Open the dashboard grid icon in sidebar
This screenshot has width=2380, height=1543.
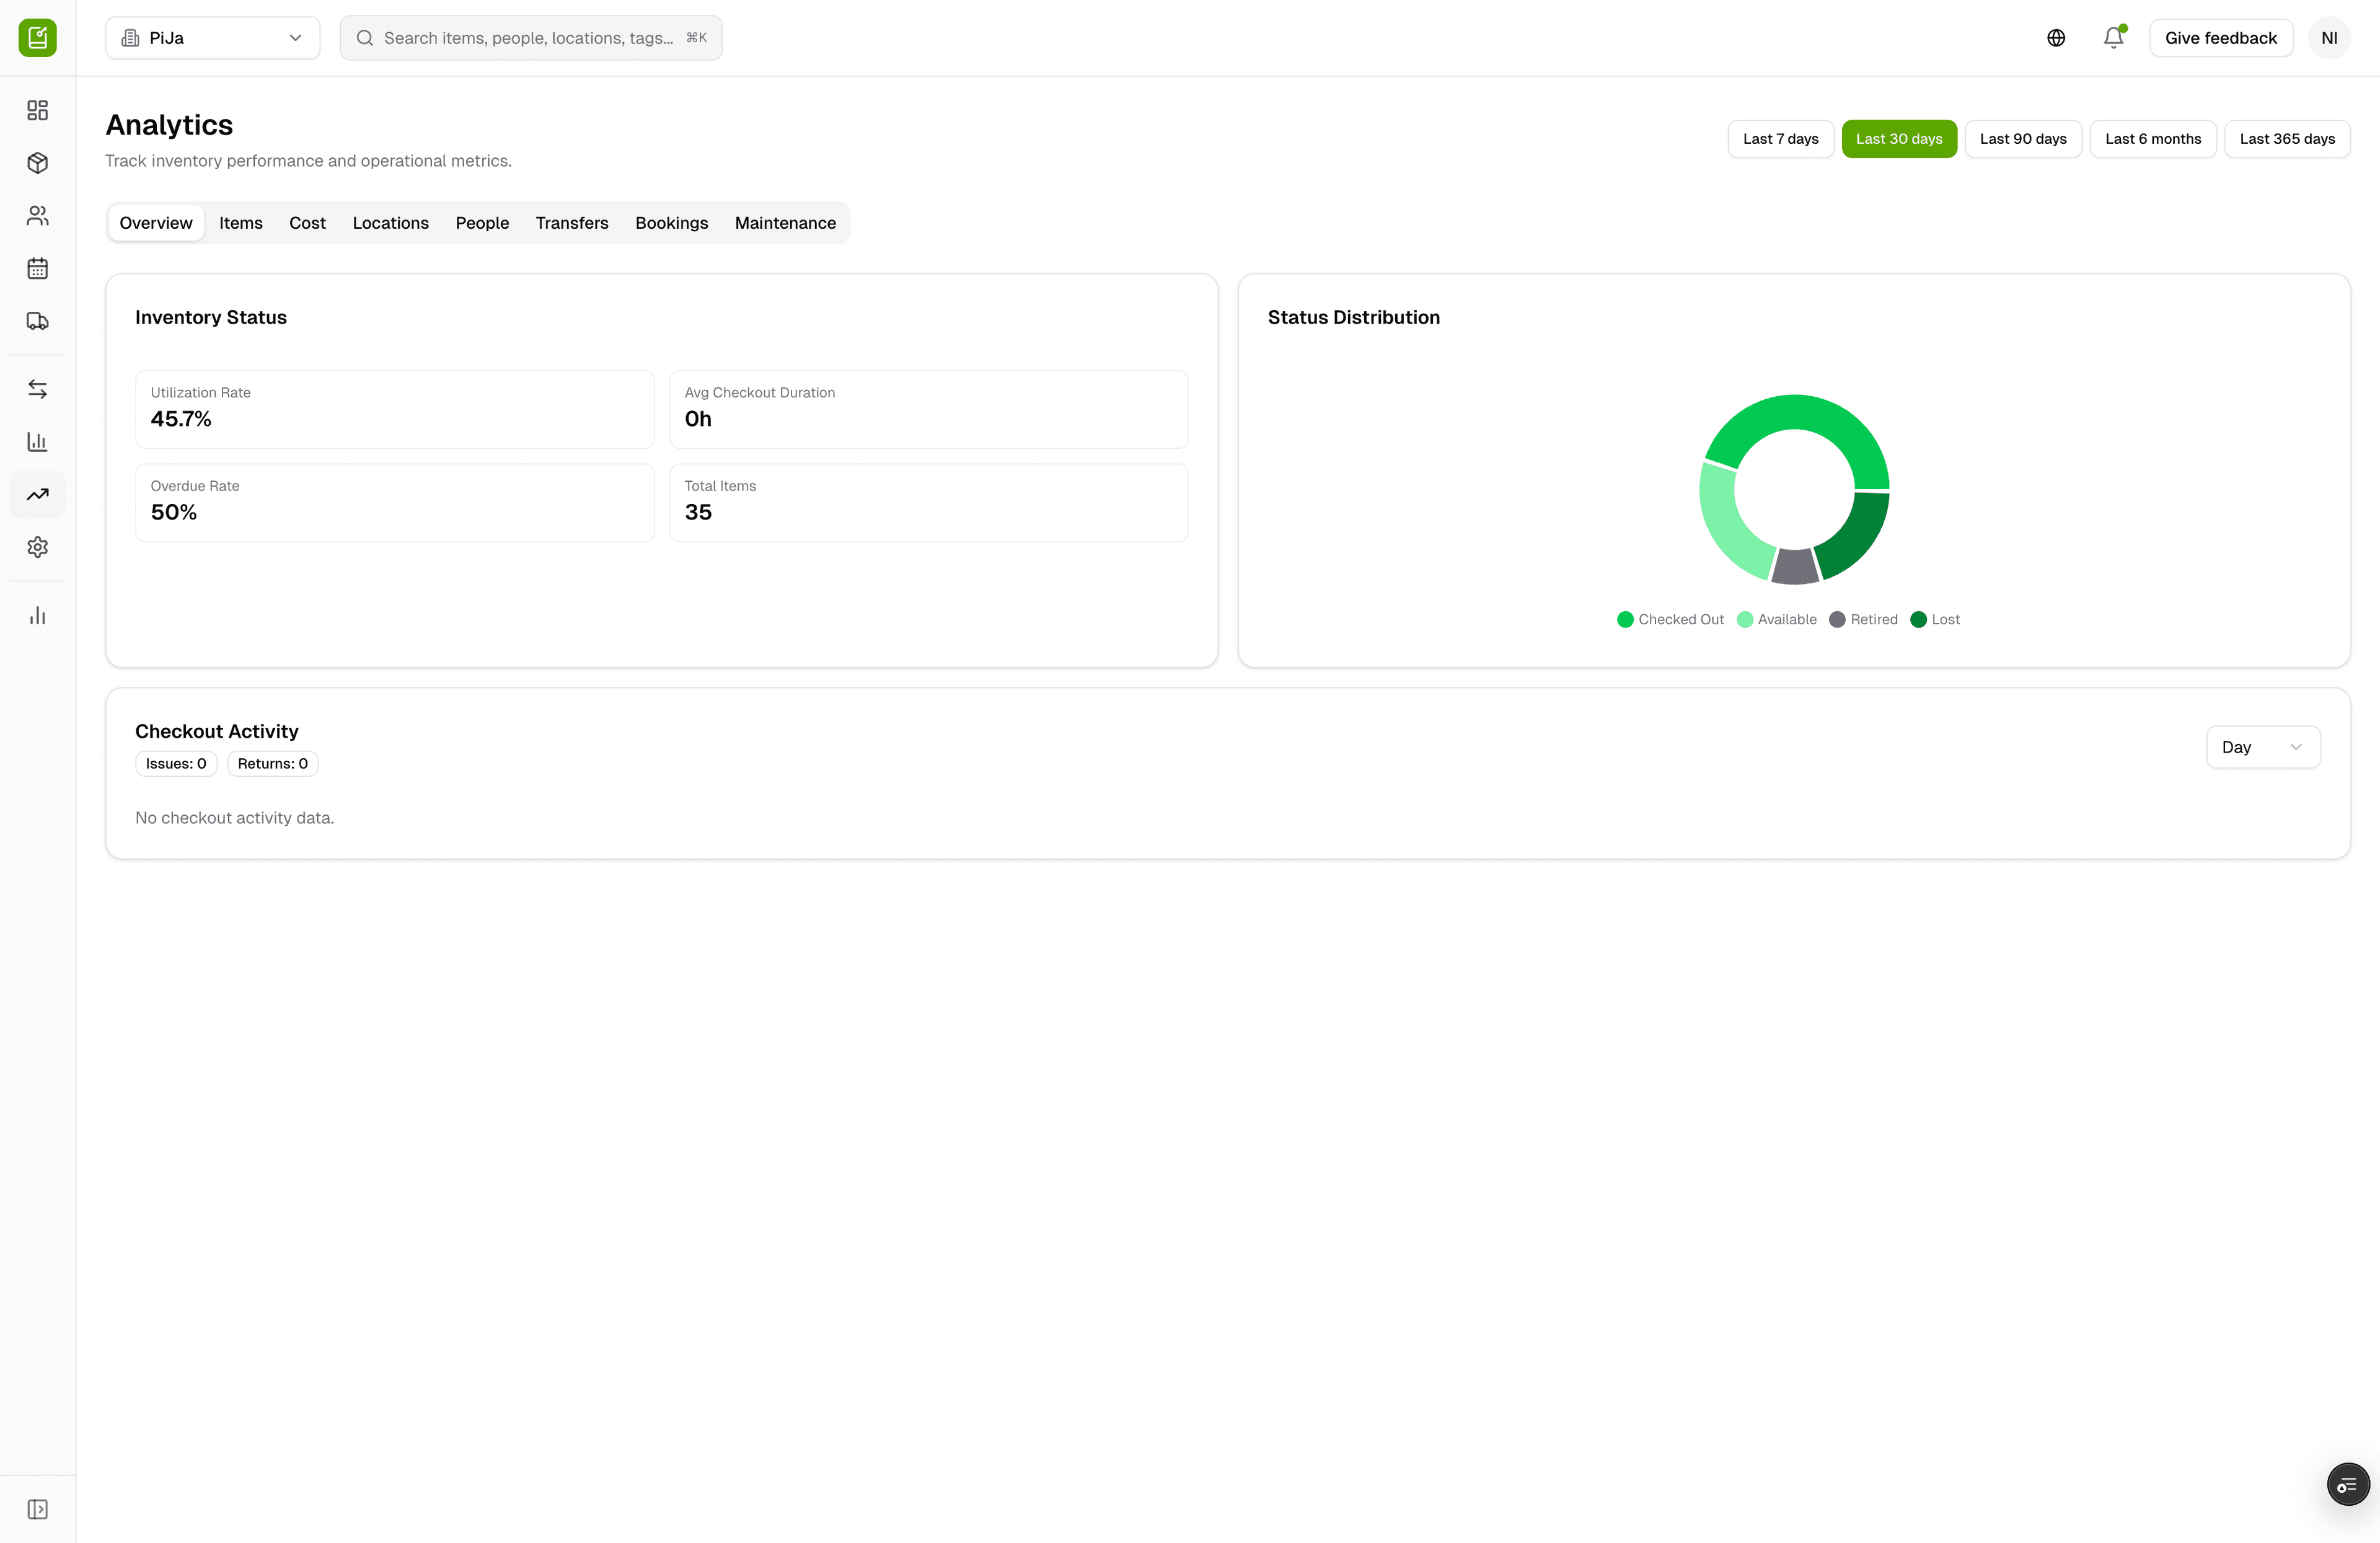coord(38,110)
